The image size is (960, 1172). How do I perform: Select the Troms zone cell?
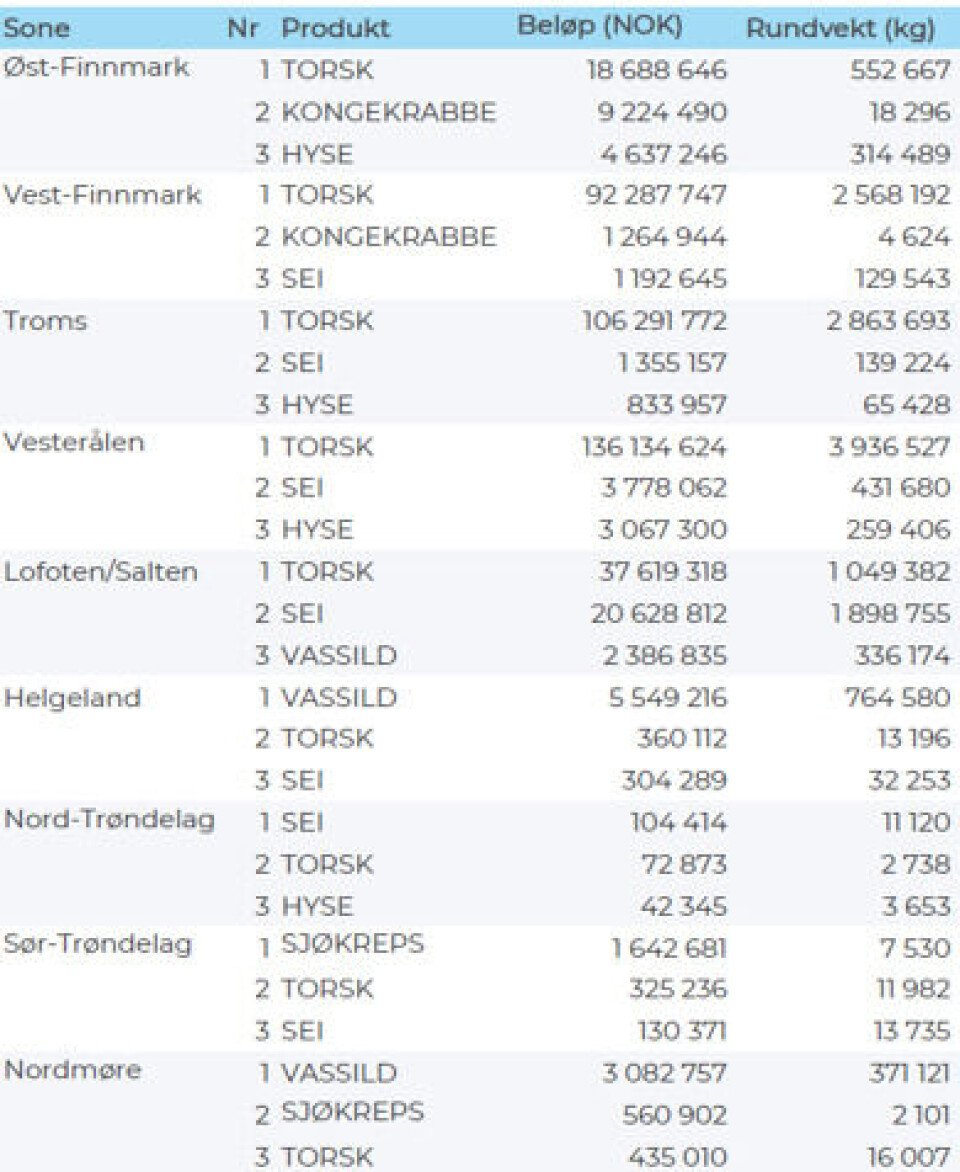point(46,321)
